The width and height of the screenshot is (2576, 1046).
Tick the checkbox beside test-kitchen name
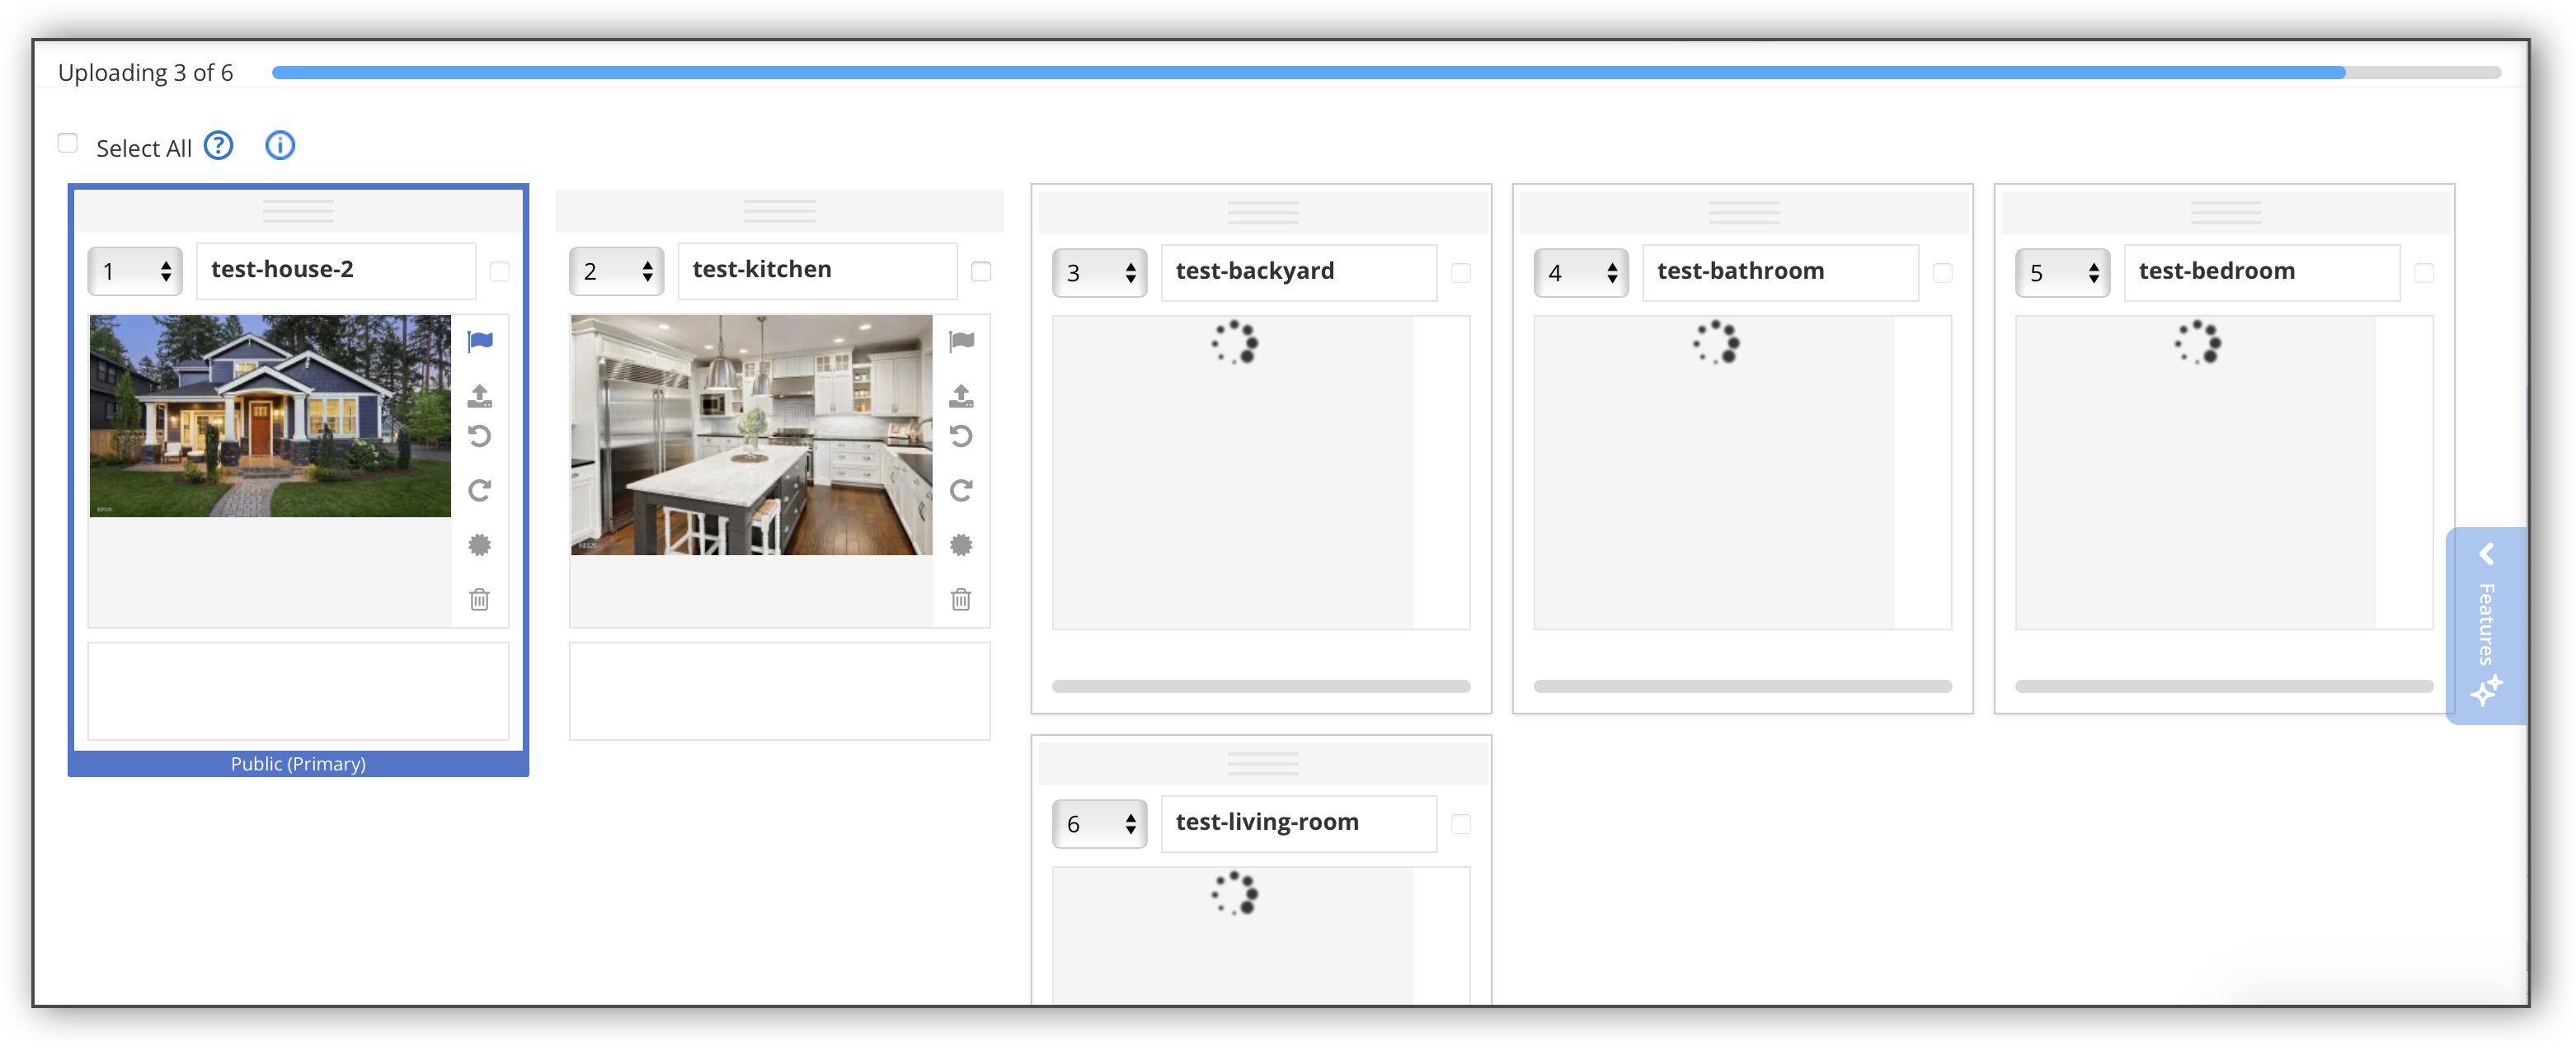point(981,271)
